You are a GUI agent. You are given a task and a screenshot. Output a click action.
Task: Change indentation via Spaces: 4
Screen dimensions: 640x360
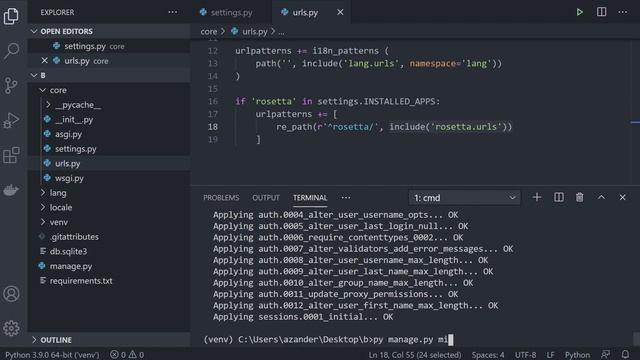pos(488,355)
